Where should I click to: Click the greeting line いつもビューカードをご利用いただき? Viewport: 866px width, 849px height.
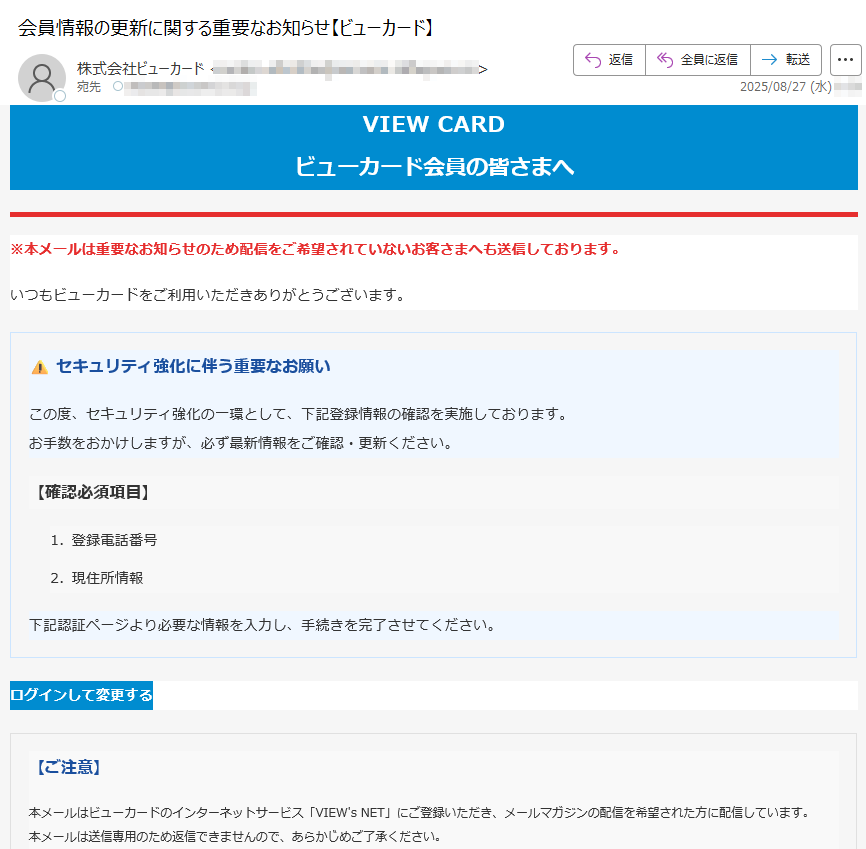pos(208,296)
